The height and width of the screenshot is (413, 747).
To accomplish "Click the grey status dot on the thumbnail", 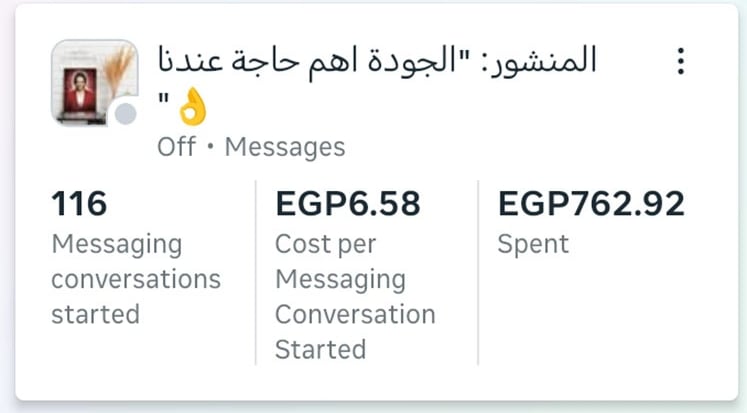I will [125, 114].
